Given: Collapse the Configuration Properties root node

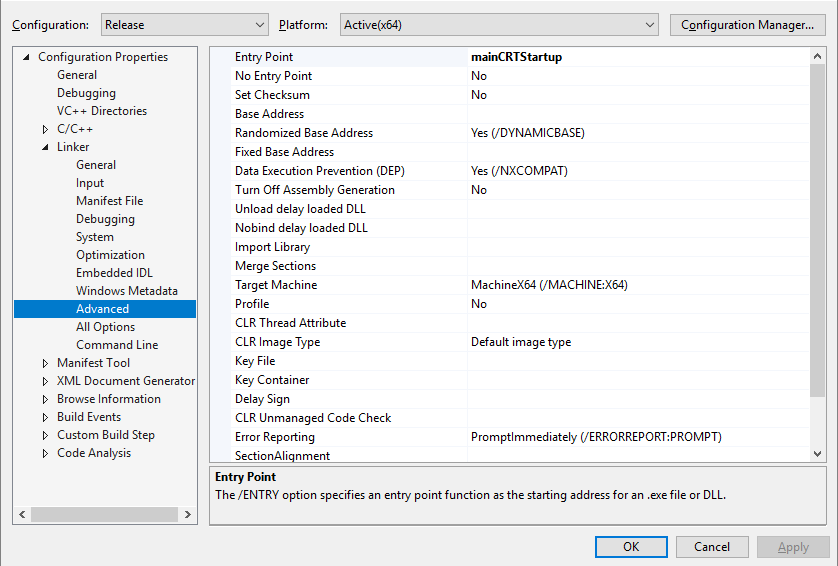Looking at the screenshot, I should 26,57.
